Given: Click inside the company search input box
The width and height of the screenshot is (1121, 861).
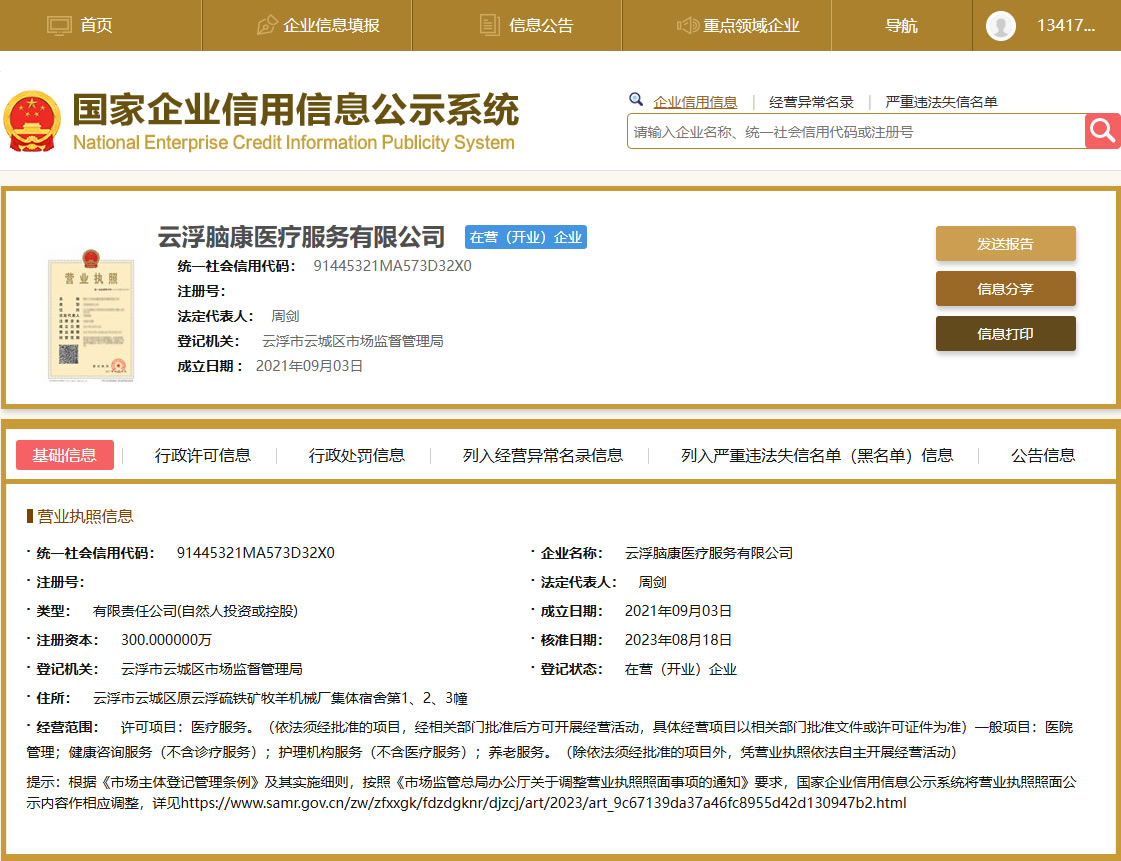Looking at the screenshot, I should (850, 131).
